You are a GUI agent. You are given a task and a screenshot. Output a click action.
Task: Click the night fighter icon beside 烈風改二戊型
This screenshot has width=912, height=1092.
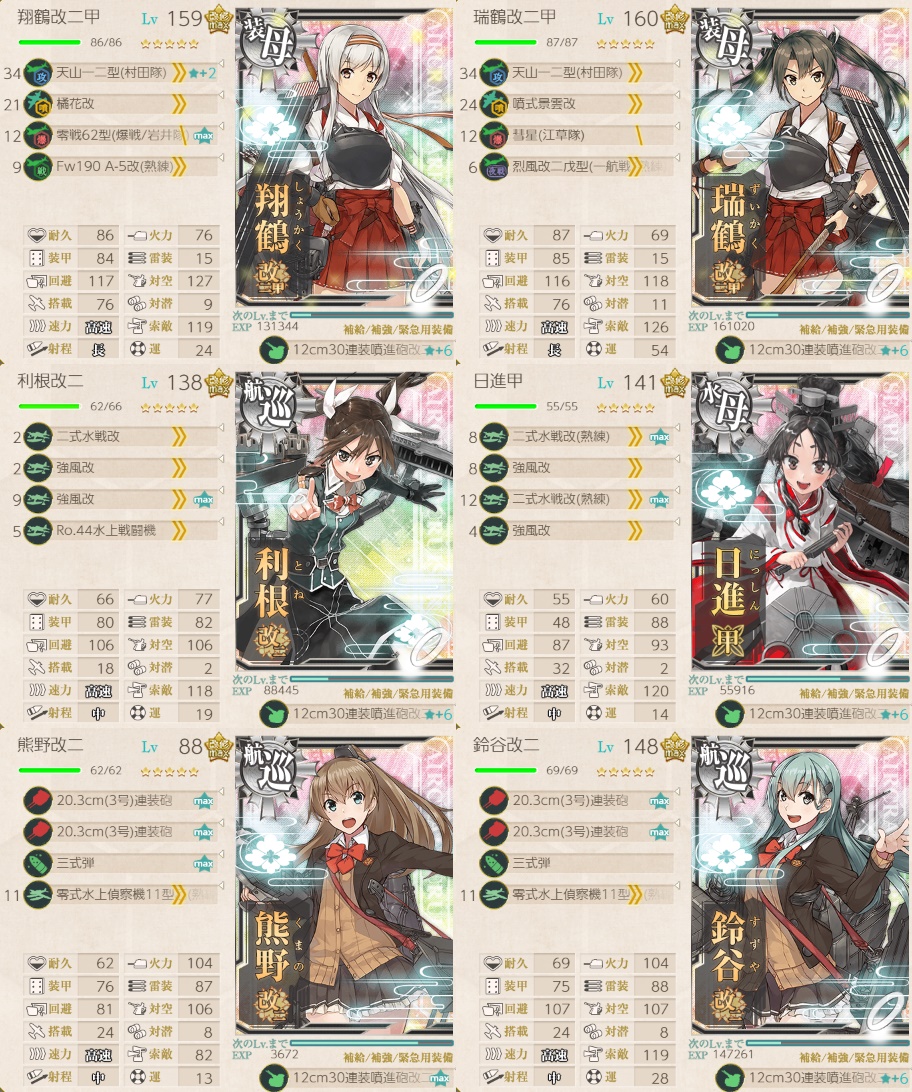tap(494, 167)
